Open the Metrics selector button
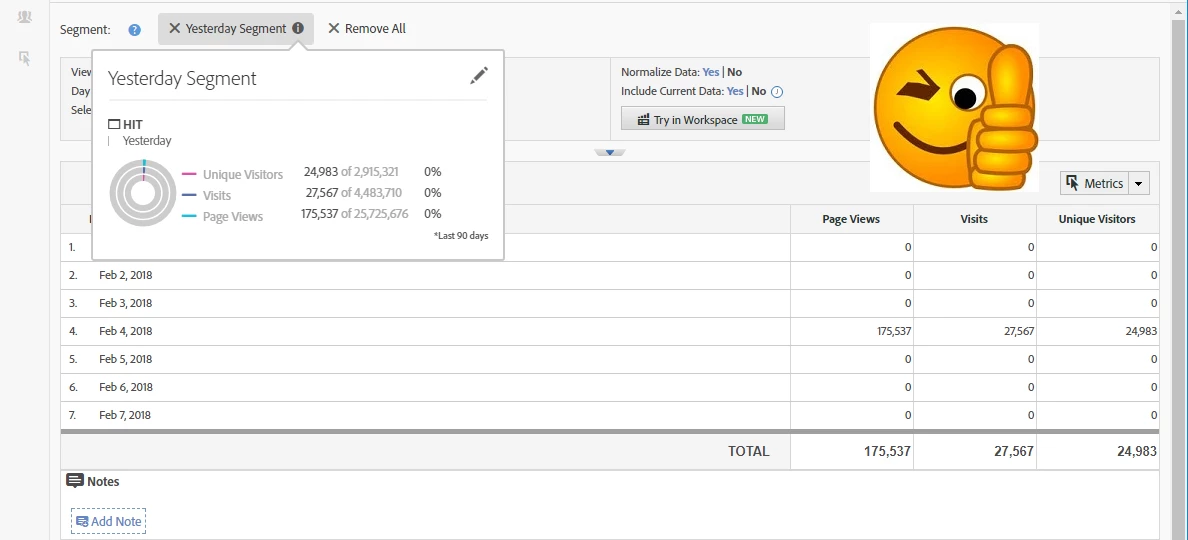This screenshot has width=1188, height=540. point(1094,183)
